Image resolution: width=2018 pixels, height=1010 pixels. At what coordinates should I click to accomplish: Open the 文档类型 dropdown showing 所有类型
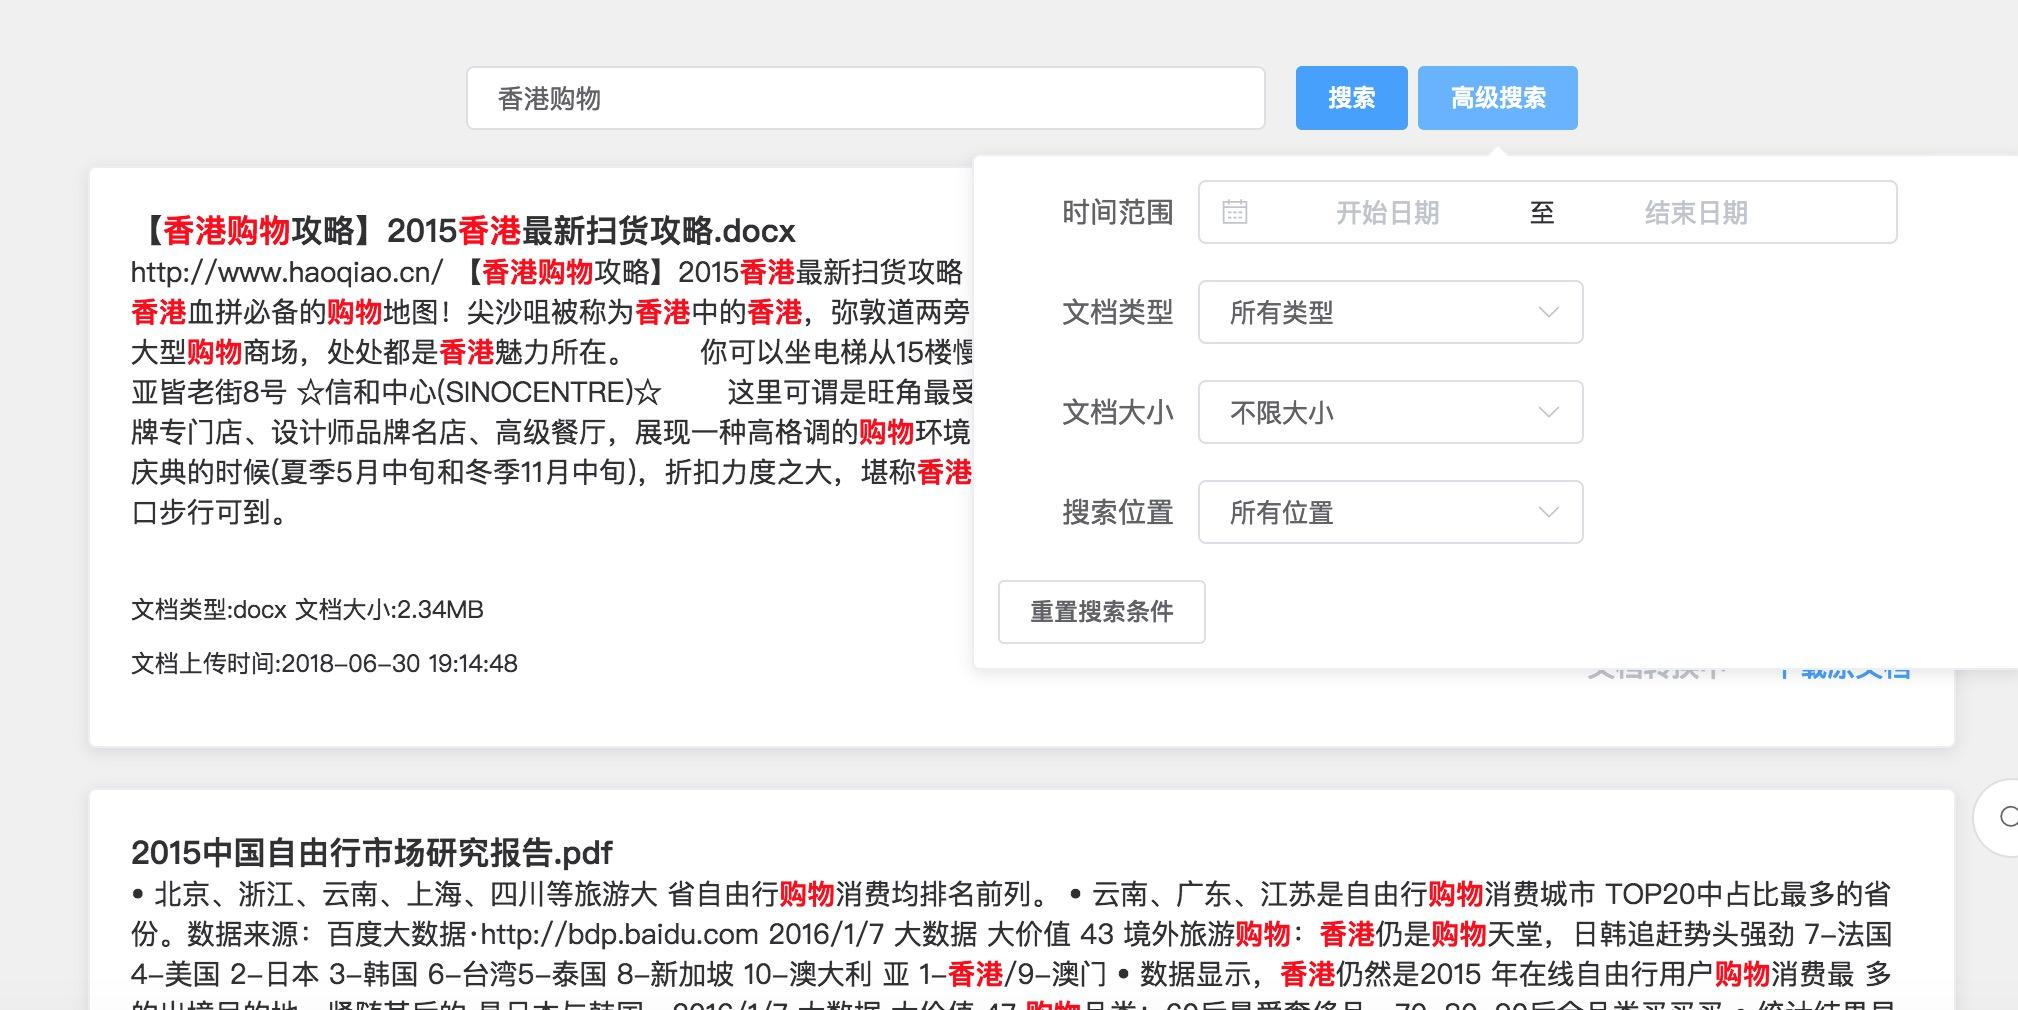click(1390, 312)
